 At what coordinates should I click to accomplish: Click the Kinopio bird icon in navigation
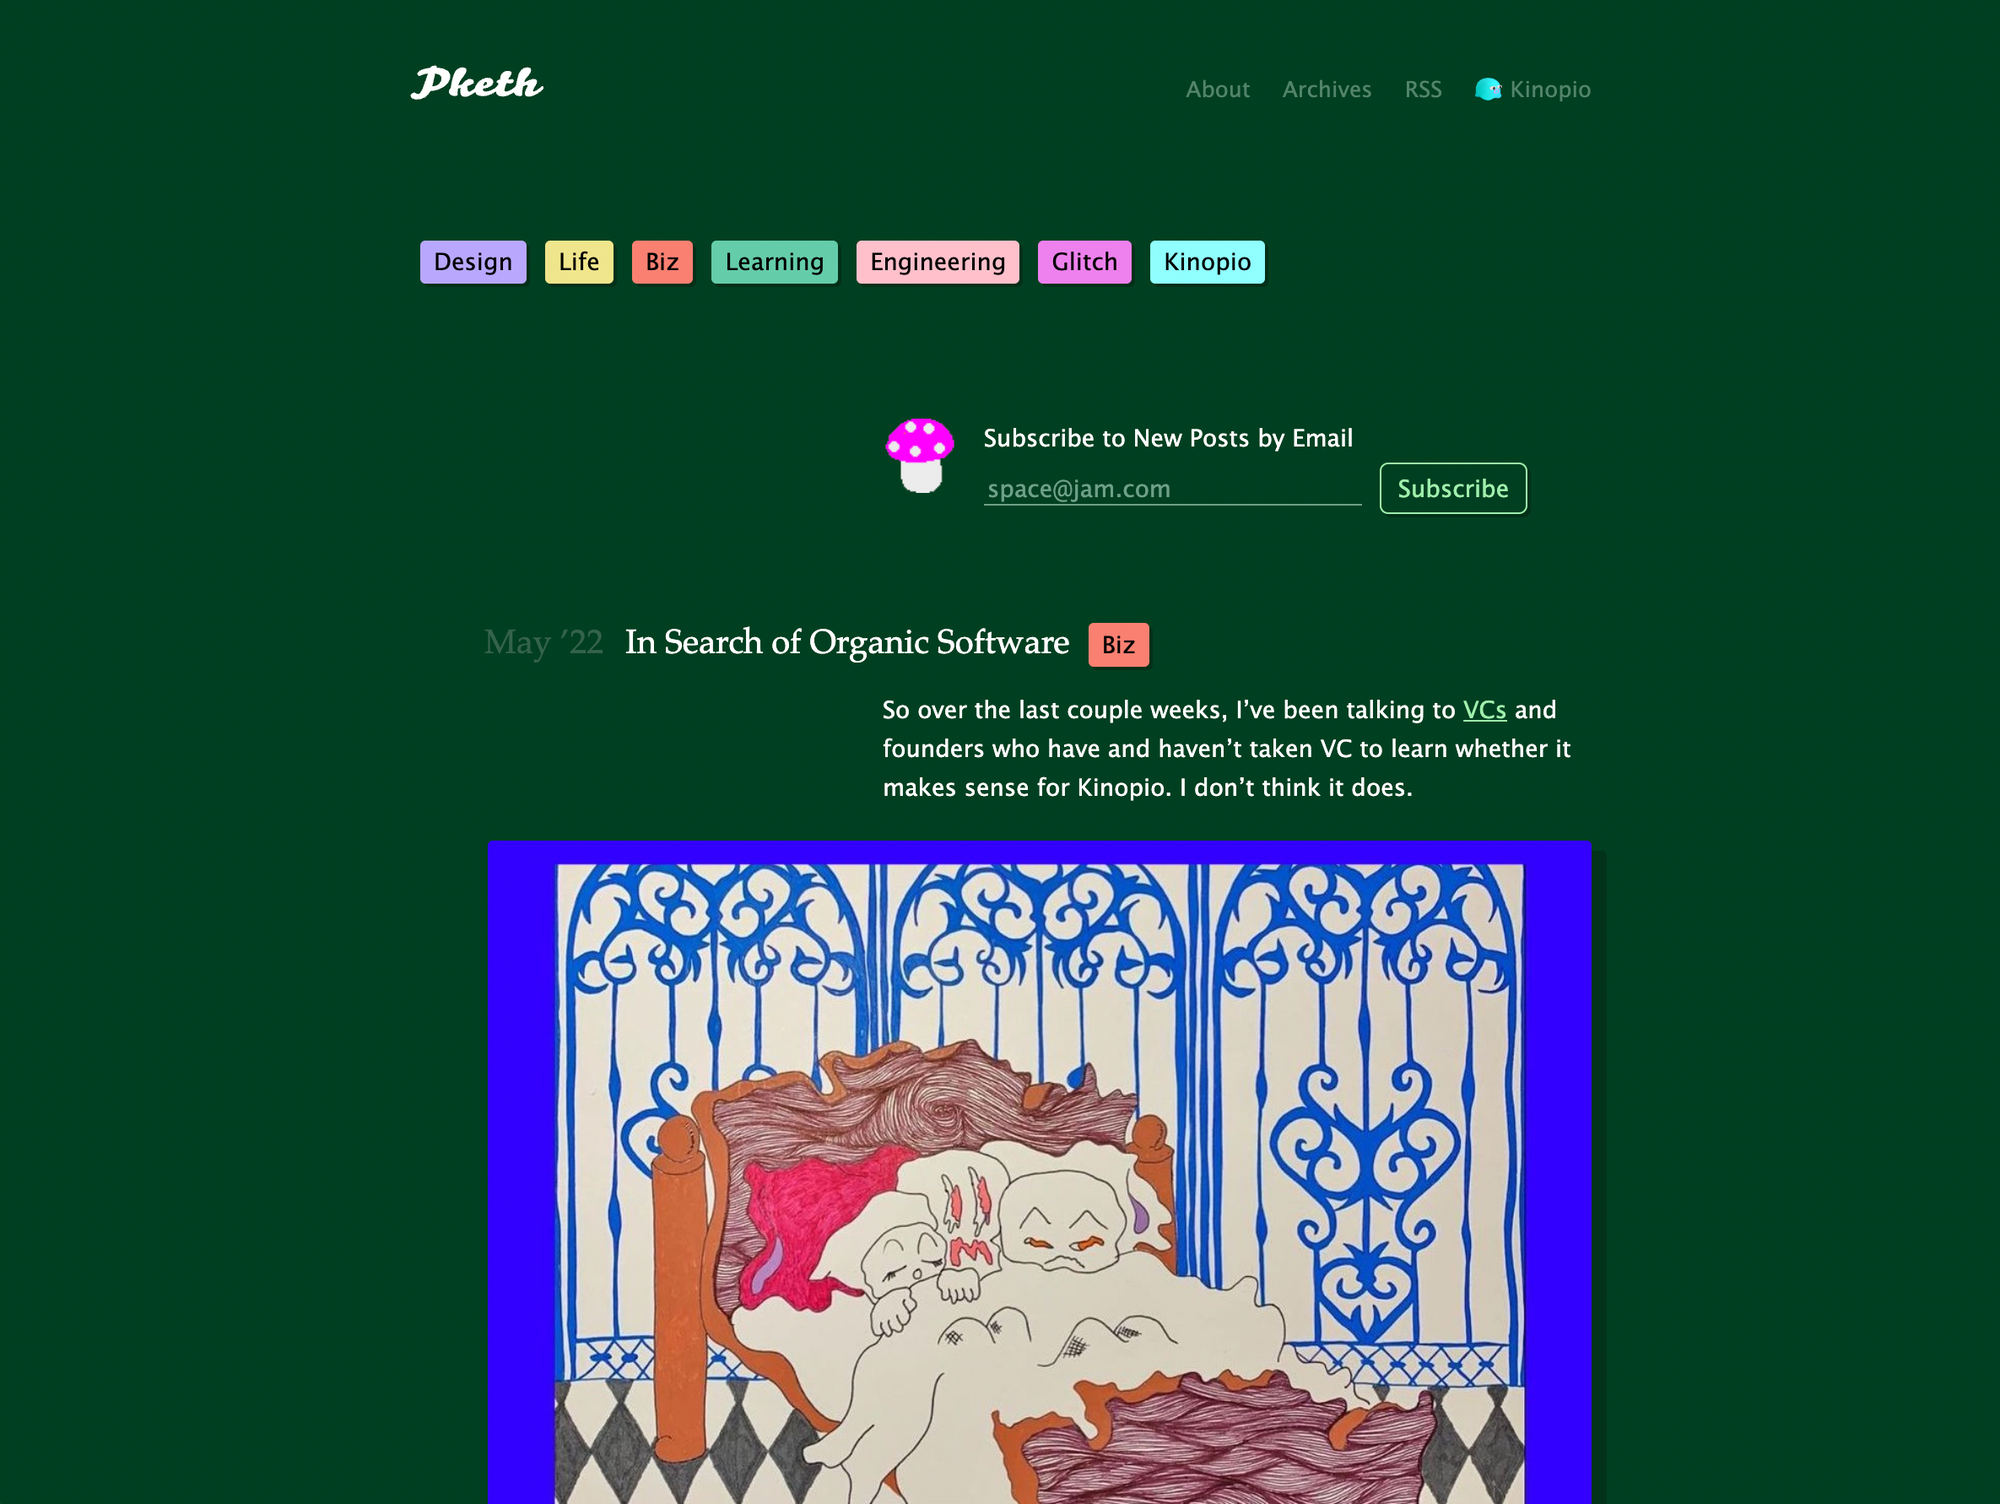click(x=1488, y=89)
